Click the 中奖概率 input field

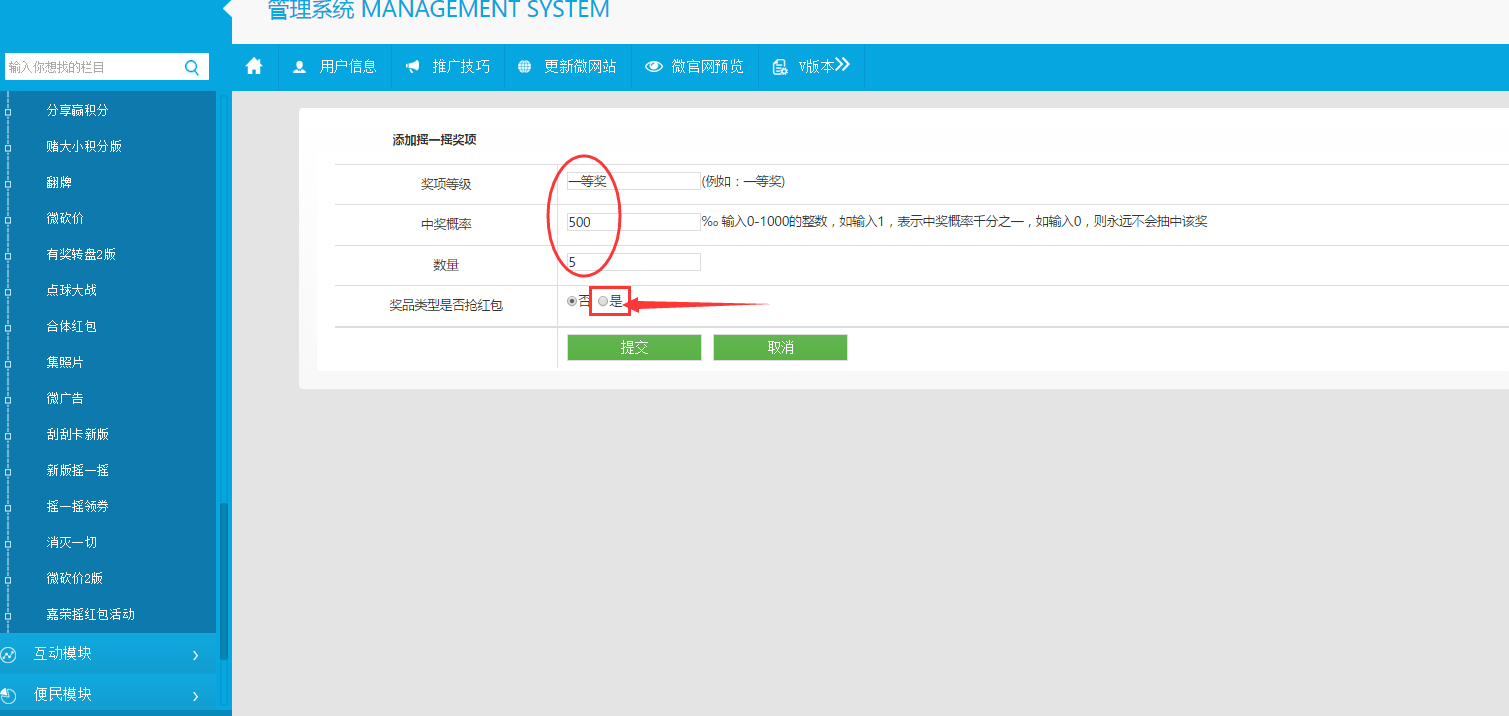point(633,222)
